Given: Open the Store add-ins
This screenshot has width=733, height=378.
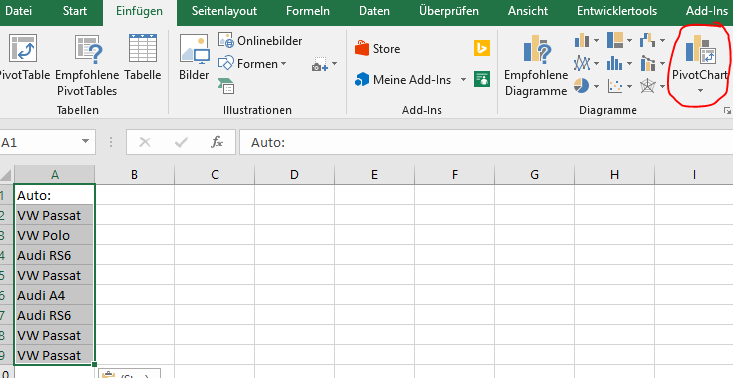Looking at the screenshot, I should coord(377,49).
